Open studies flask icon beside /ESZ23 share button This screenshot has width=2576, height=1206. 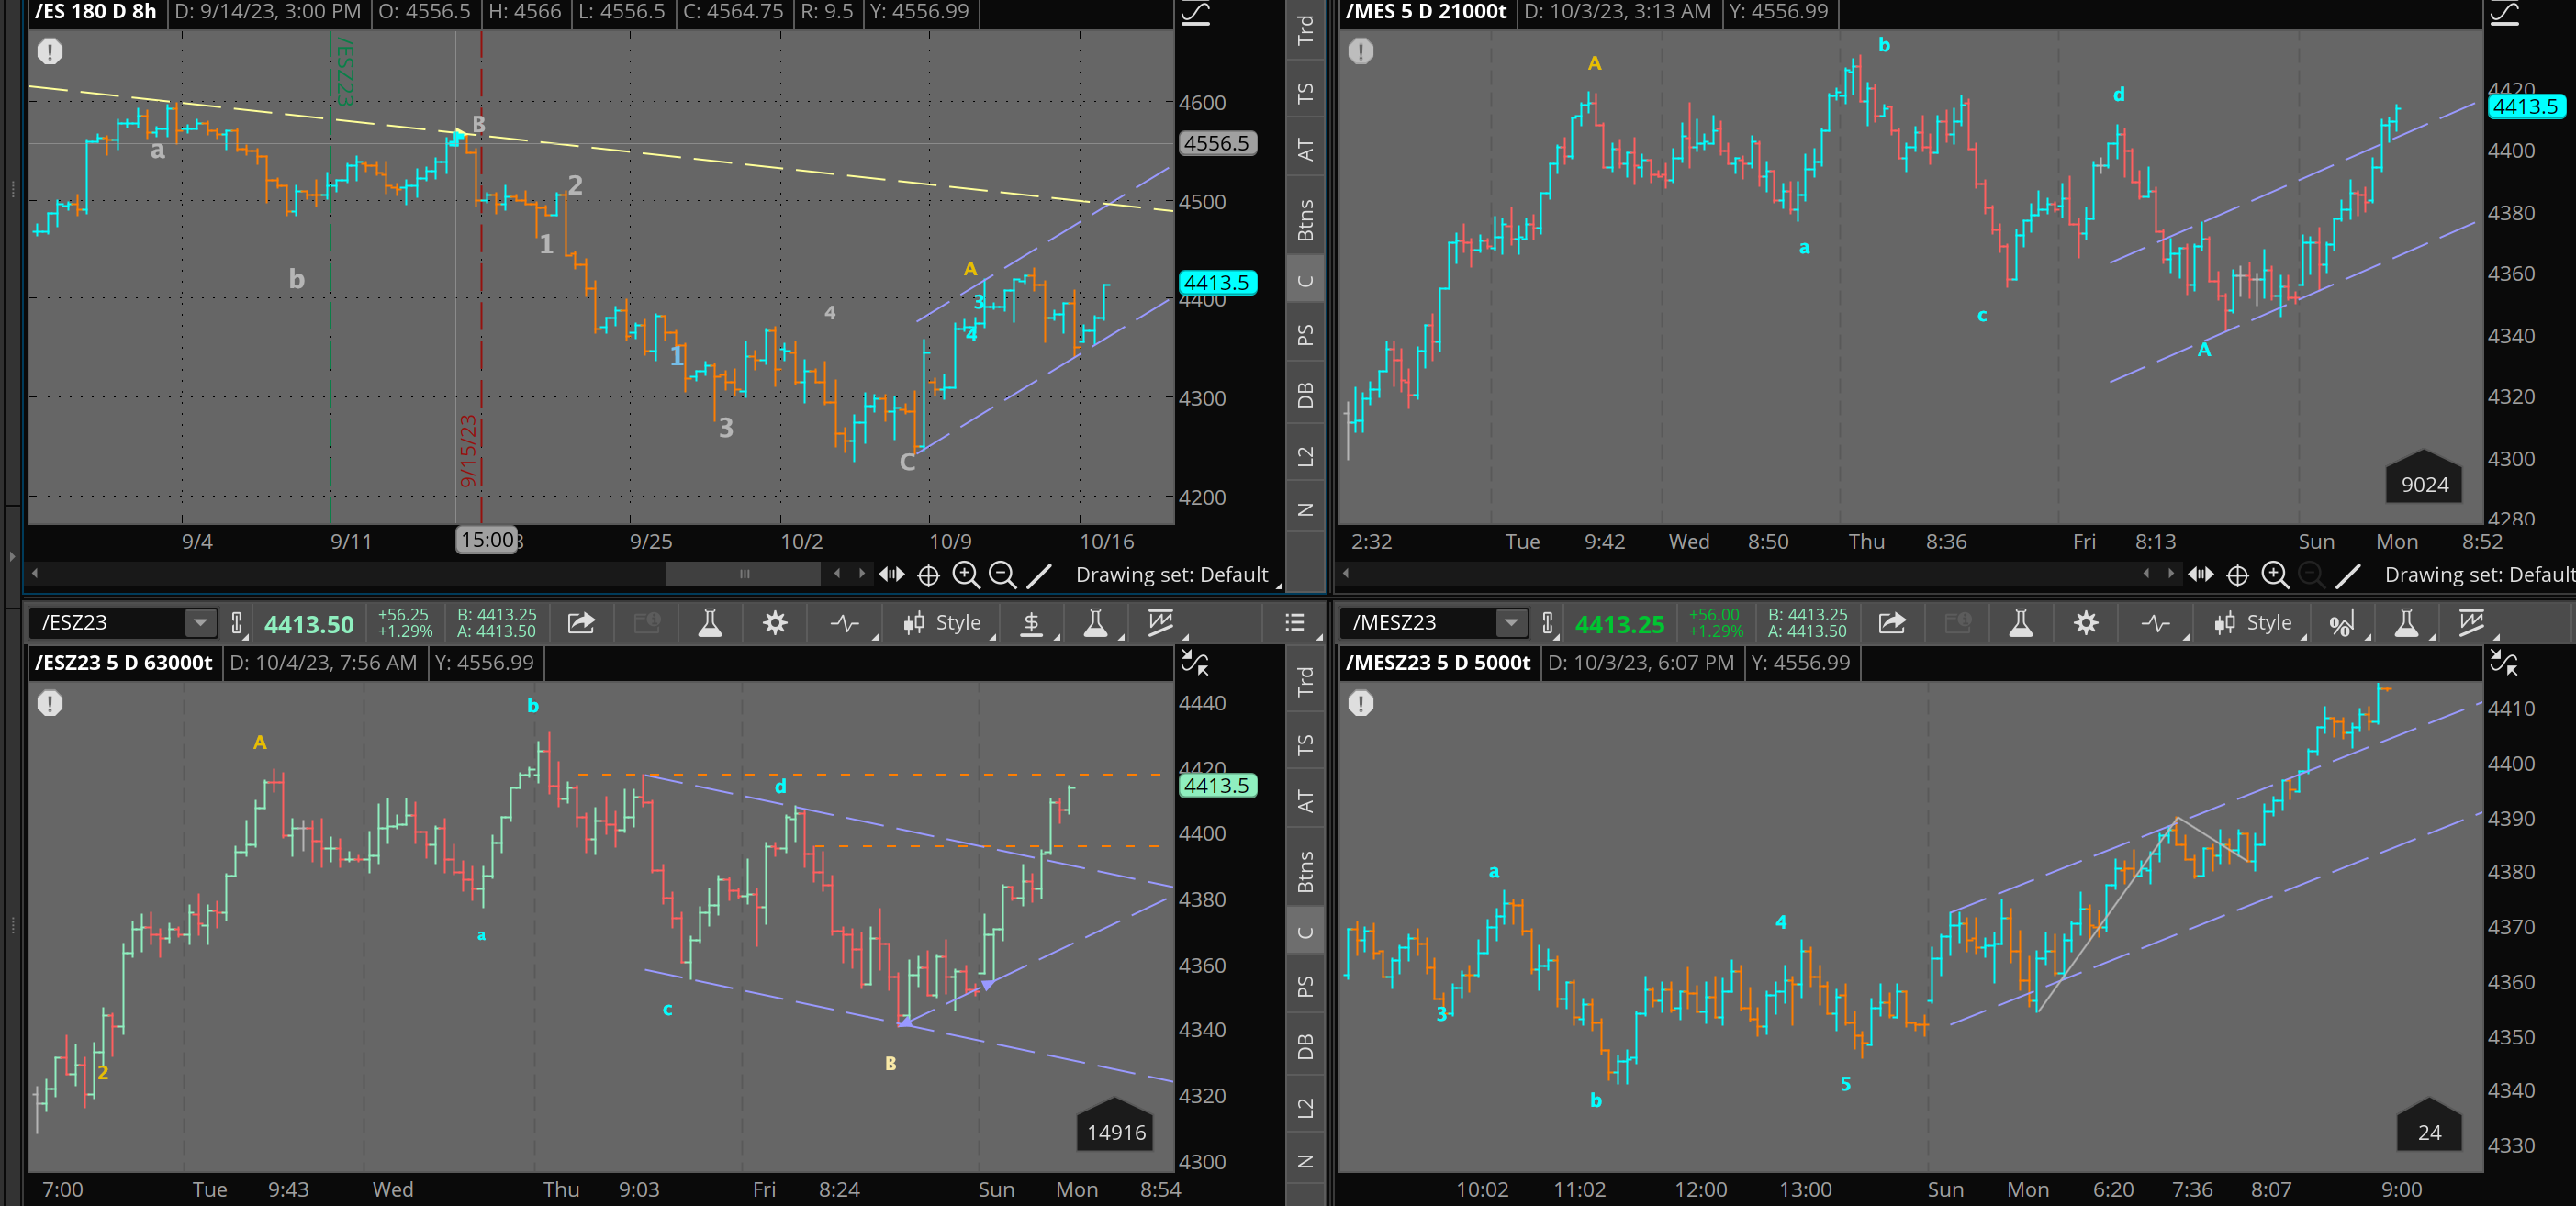[710, 623]
